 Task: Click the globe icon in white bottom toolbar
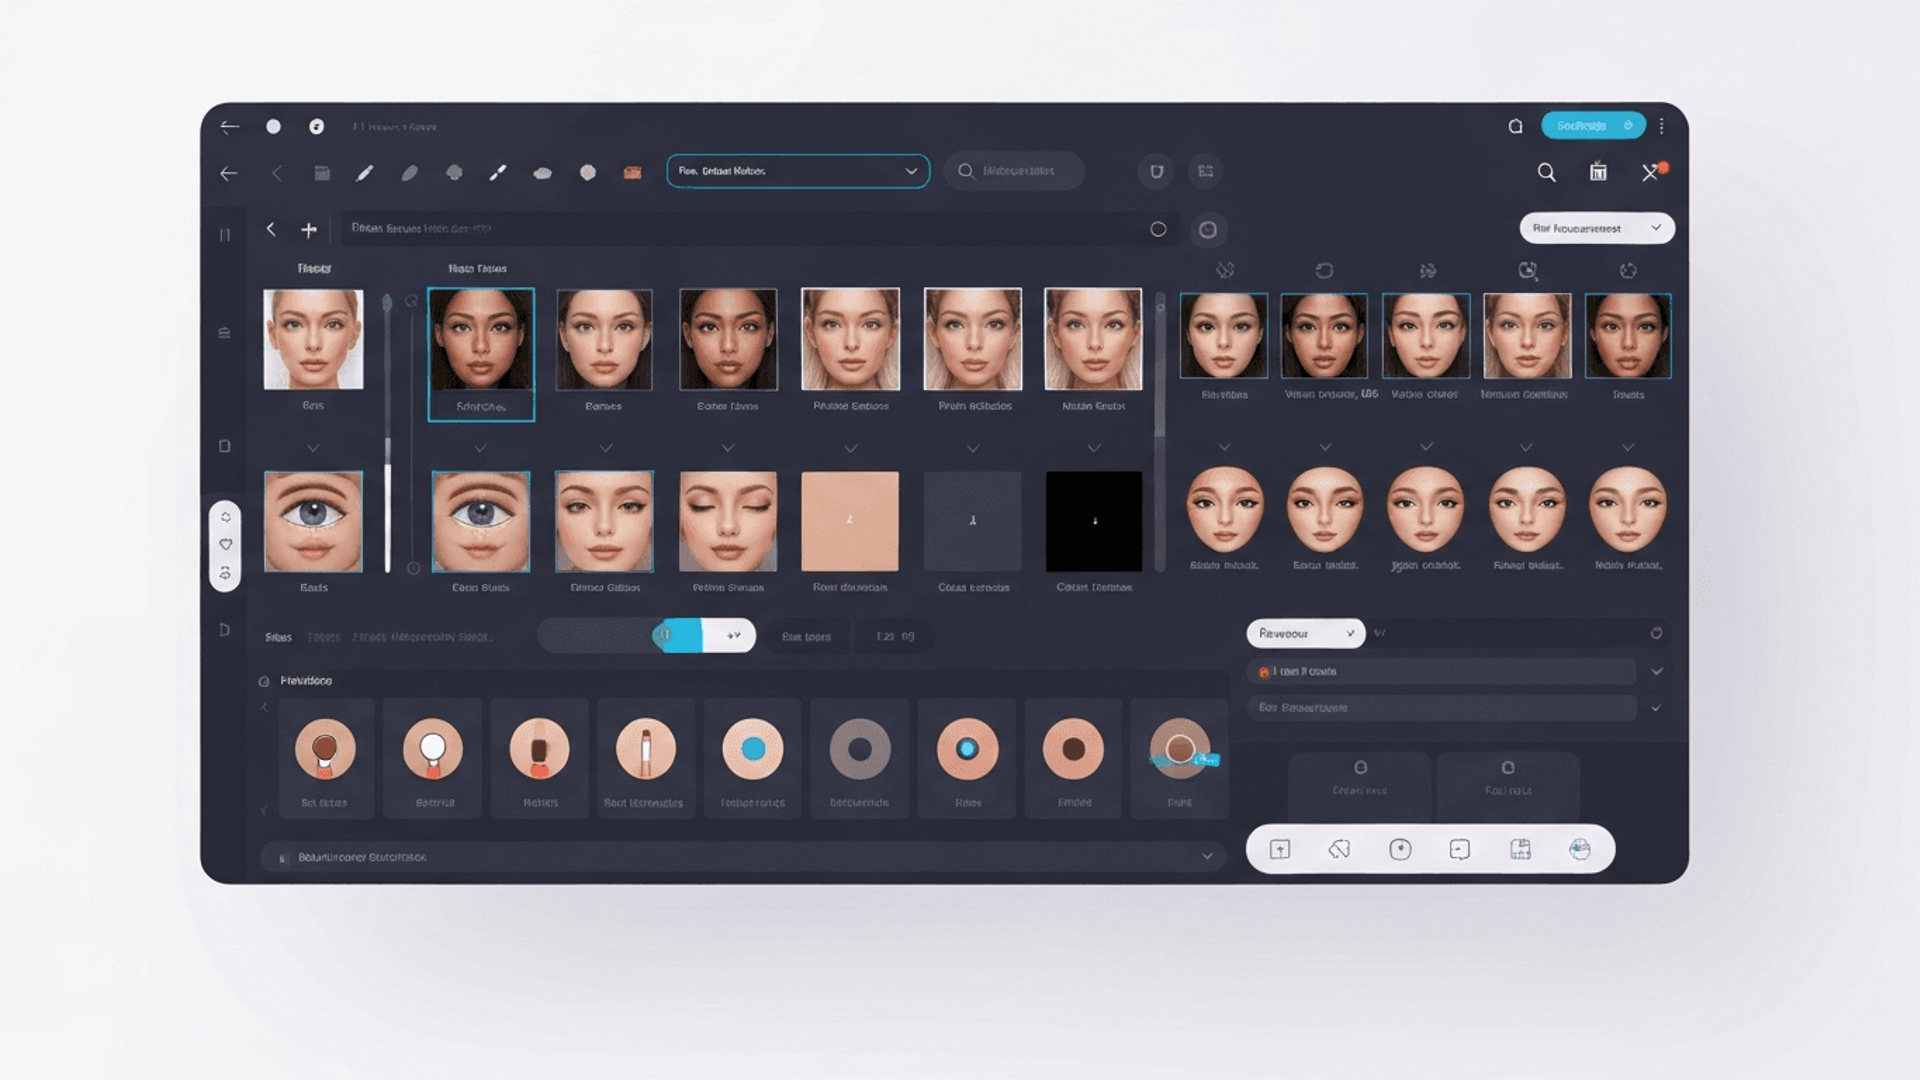(1580, 850)
